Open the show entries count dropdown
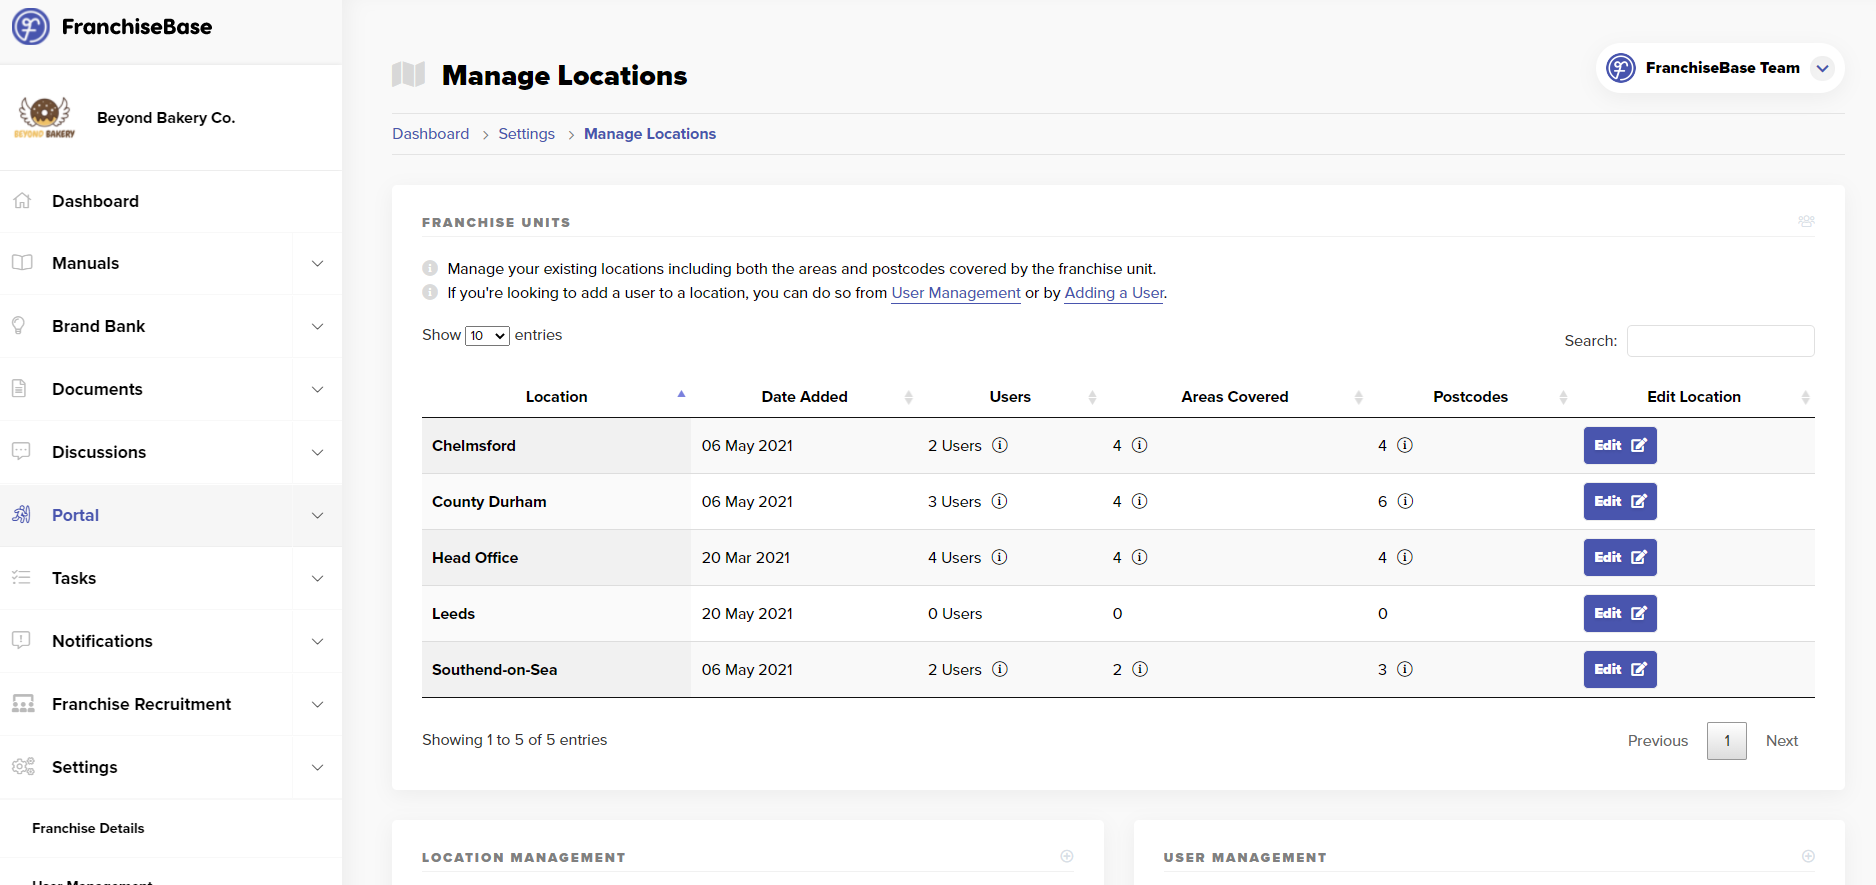The width and height of the screenshot is (1876, 885). (487, 336)
